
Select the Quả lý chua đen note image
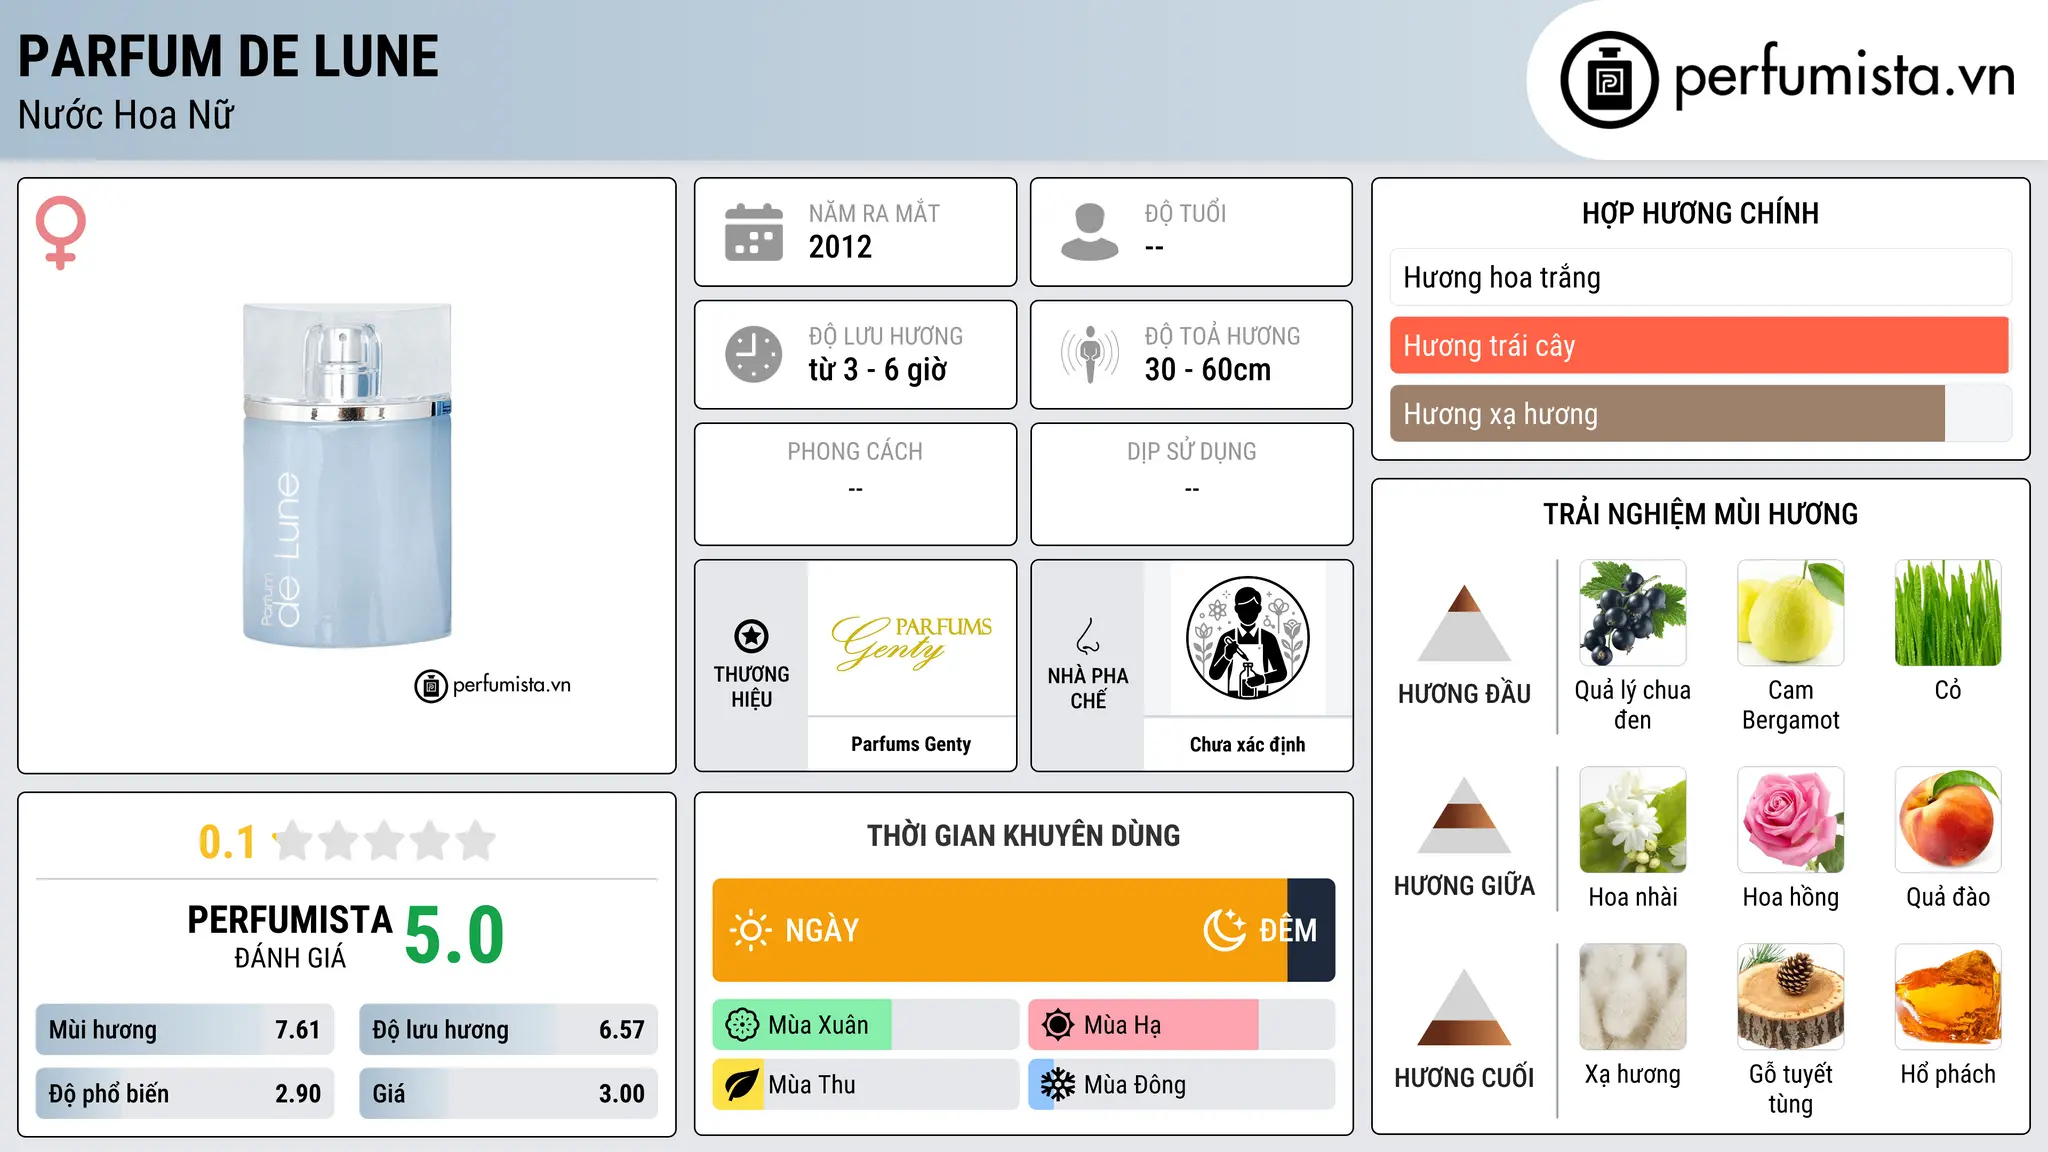pos(1632,613)
